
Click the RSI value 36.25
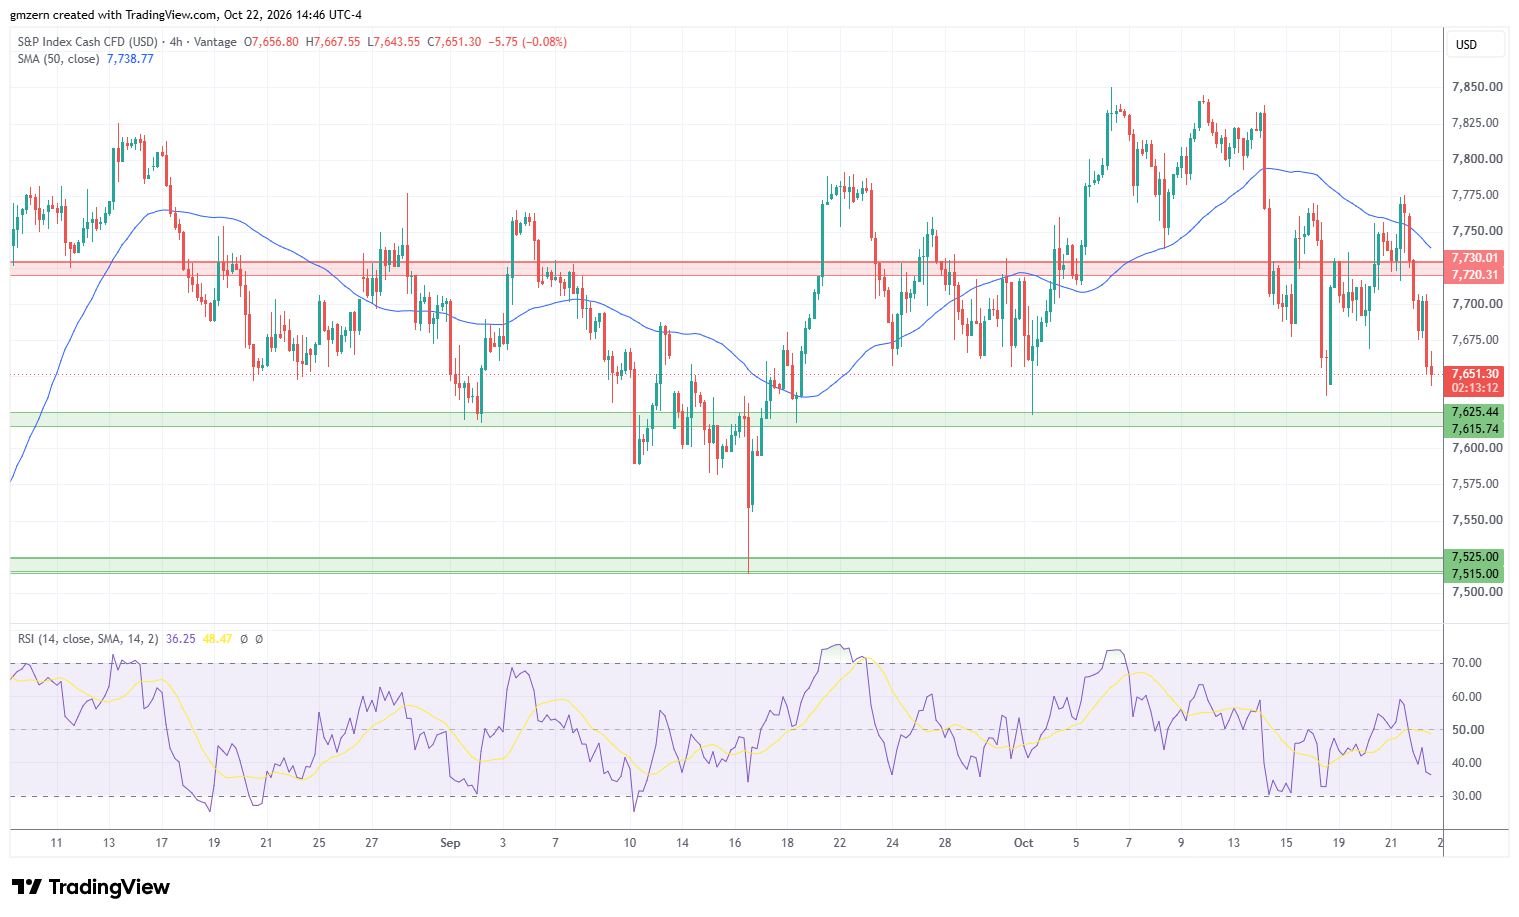(181, 639)
